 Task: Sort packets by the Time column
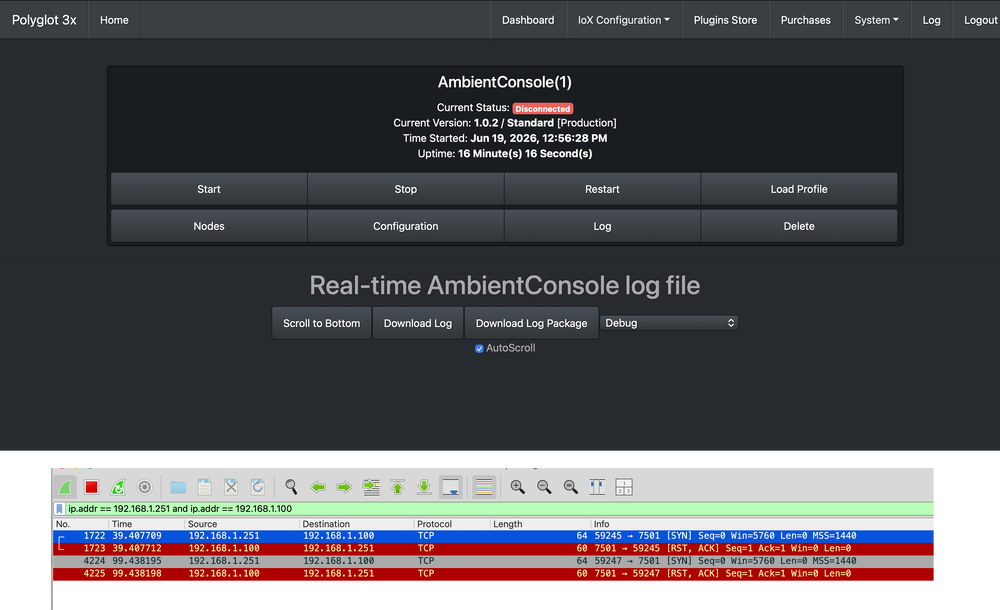147,524
